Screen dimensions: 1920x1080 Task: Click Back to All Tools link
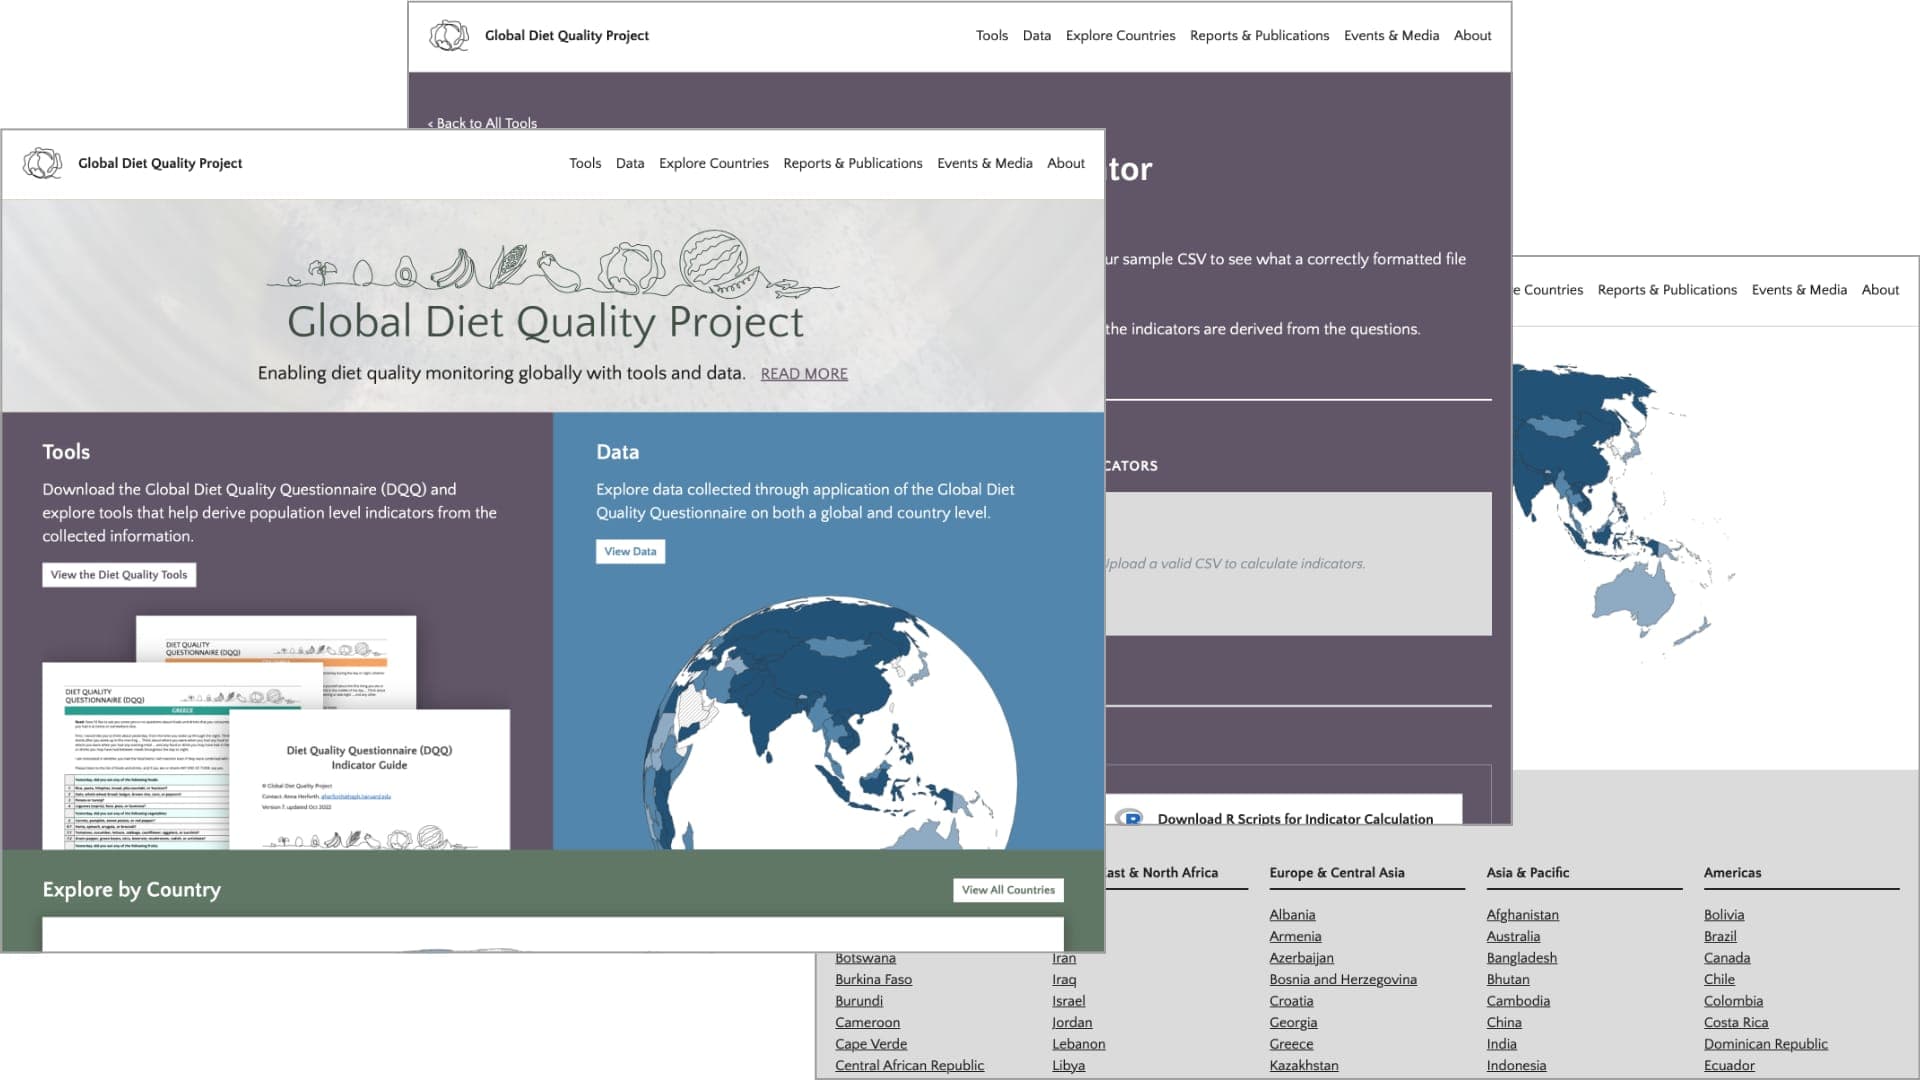(483, 123)
